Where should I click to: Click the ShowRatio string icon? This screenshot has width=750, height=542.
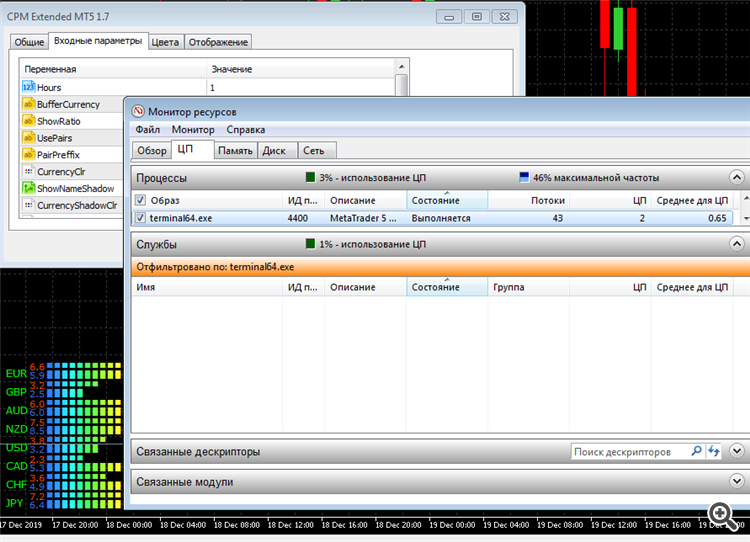pos(29,121)
